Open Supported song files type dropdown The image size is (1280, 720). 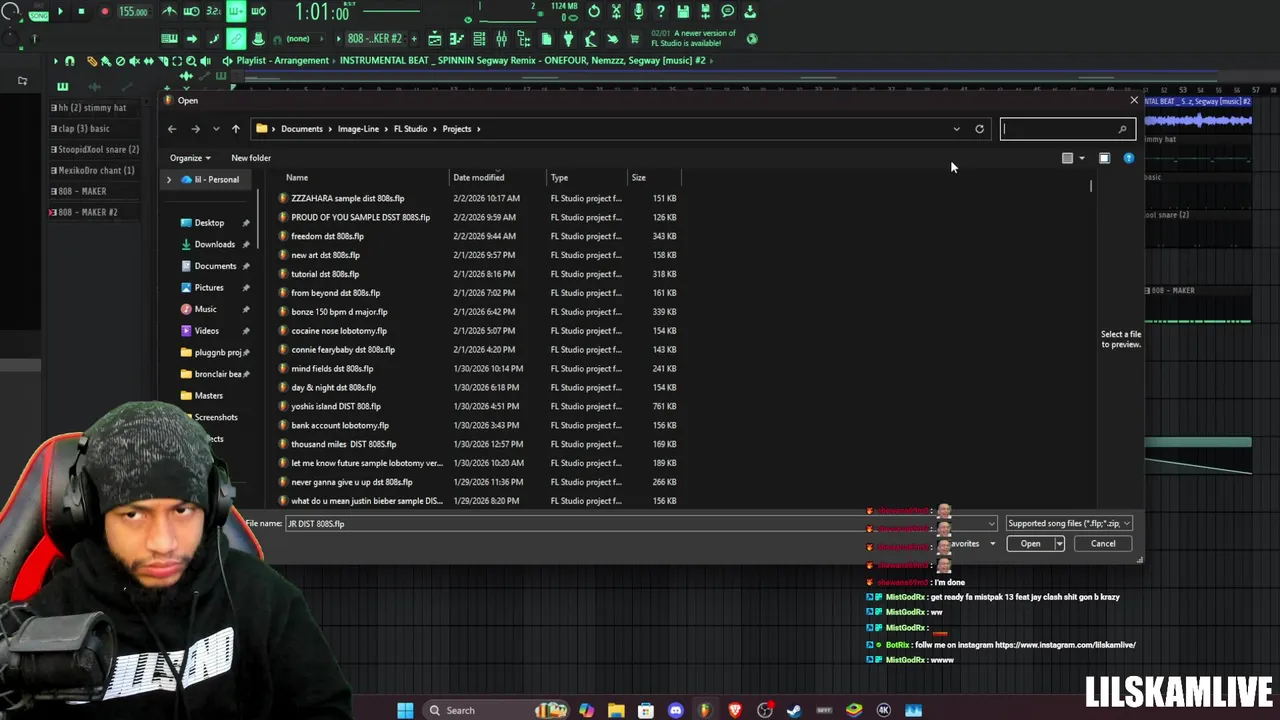coord(1068,523)
